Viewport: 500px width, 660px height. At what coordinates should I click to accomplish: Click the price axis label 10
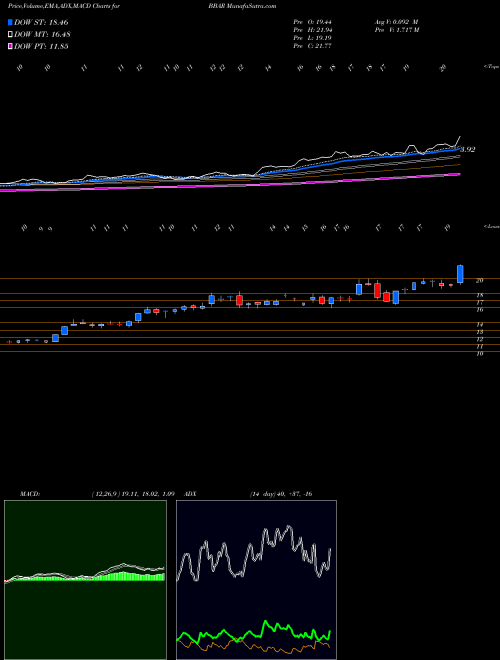click(479, 354)
